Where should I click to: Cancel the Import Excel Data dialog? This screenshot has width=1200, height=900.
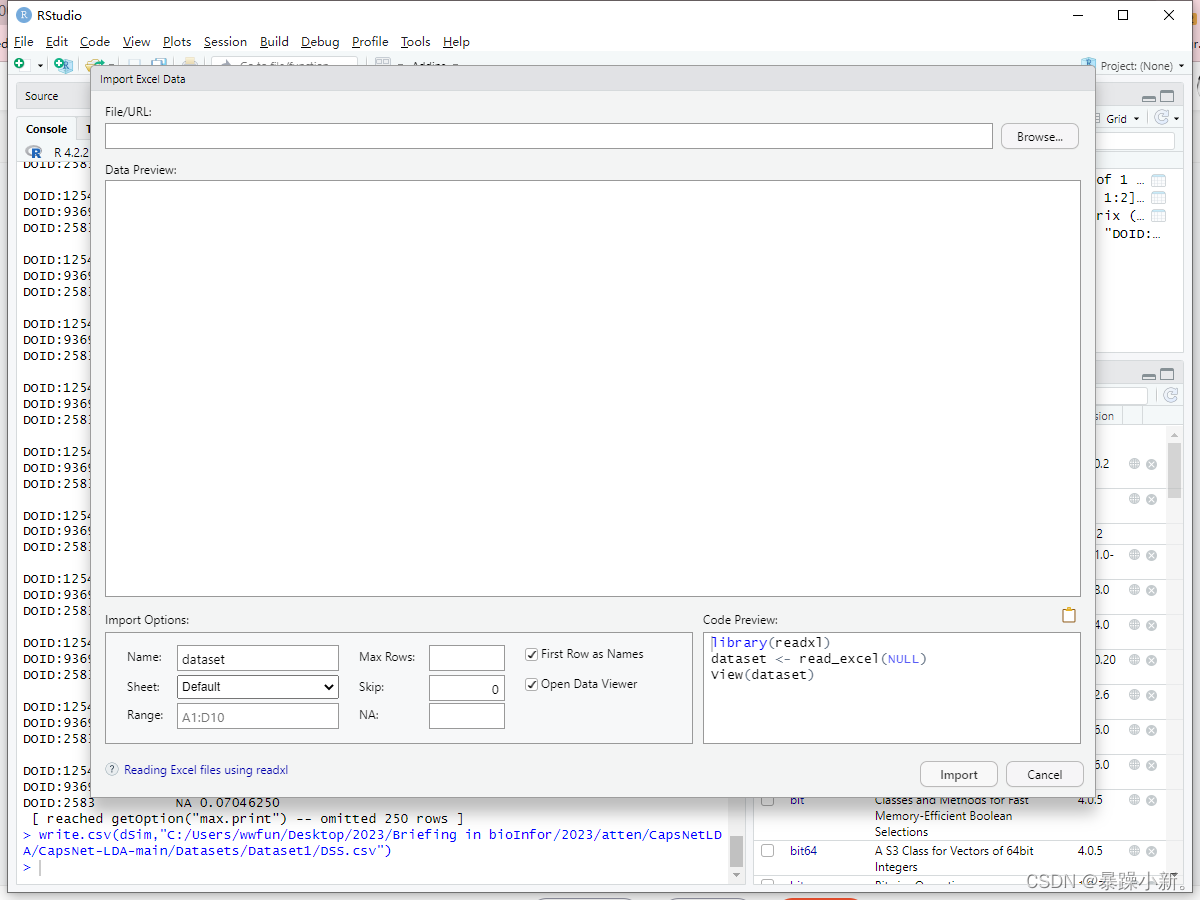(x=1045, y=775)
